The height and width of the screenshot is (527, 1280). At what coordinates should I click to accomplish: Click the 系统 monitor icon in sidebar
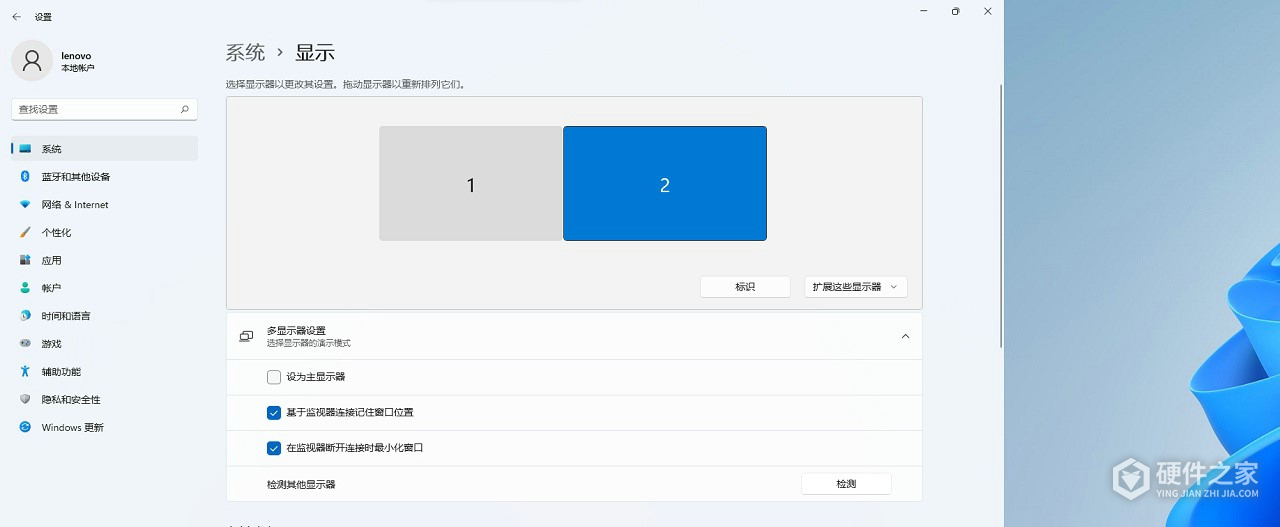coord(25,149)
